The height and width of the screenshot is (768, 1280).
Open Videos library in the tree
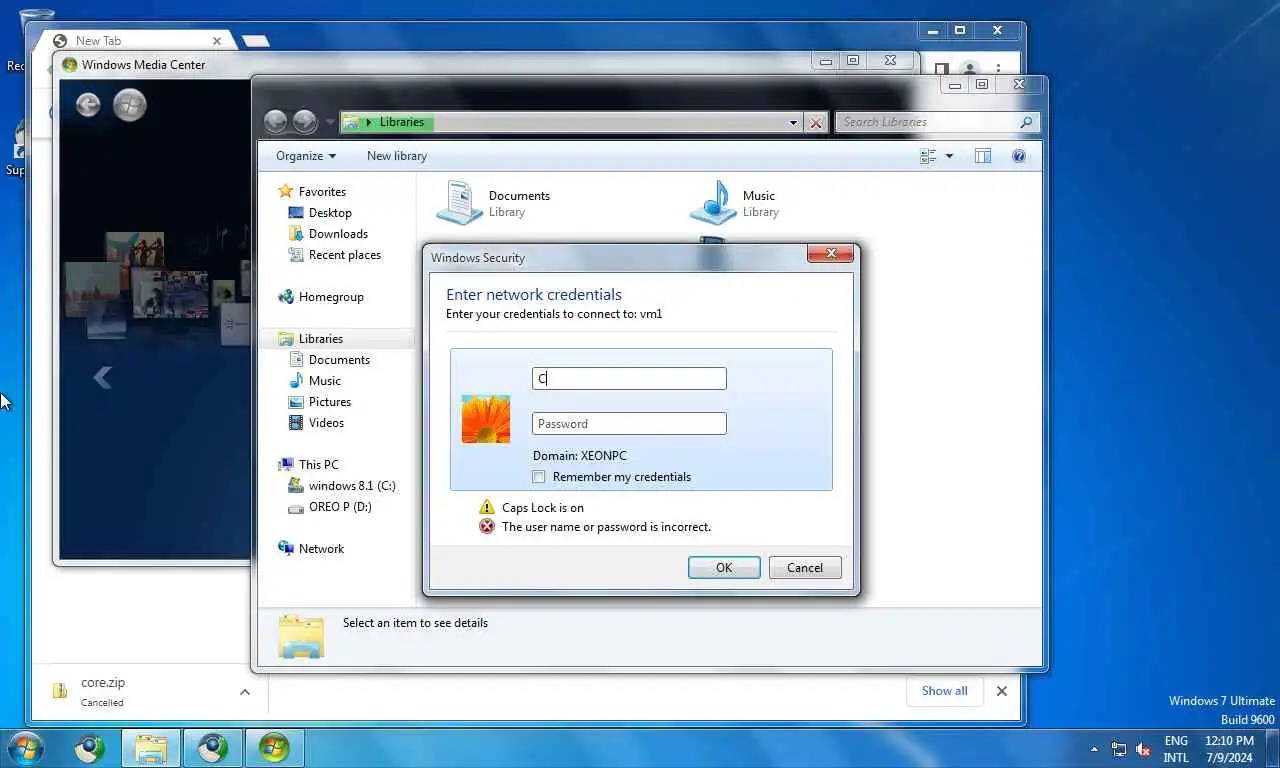click(x=326, y=423)
